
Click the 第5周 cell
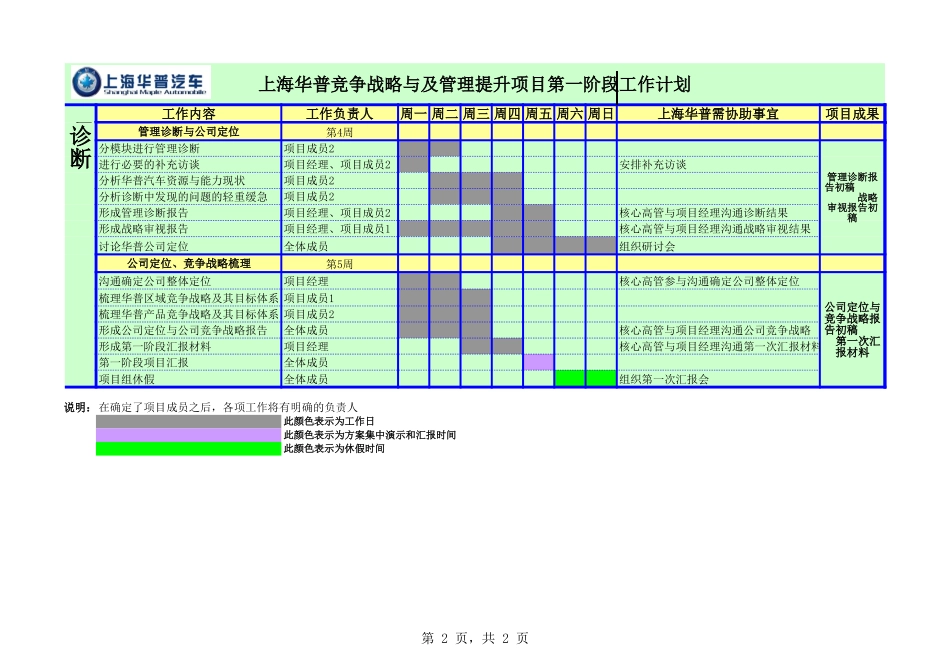339,264
